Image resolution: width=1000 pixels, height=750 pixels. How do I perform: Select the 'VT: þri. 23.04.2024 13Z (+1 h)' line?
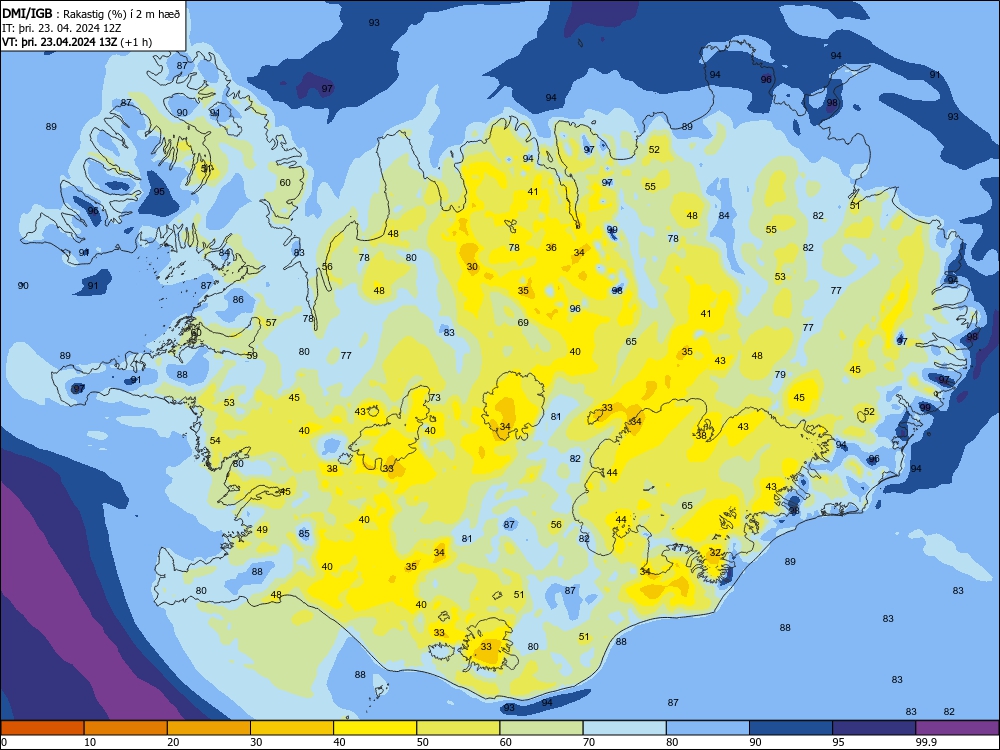click(x=77, y=42)
